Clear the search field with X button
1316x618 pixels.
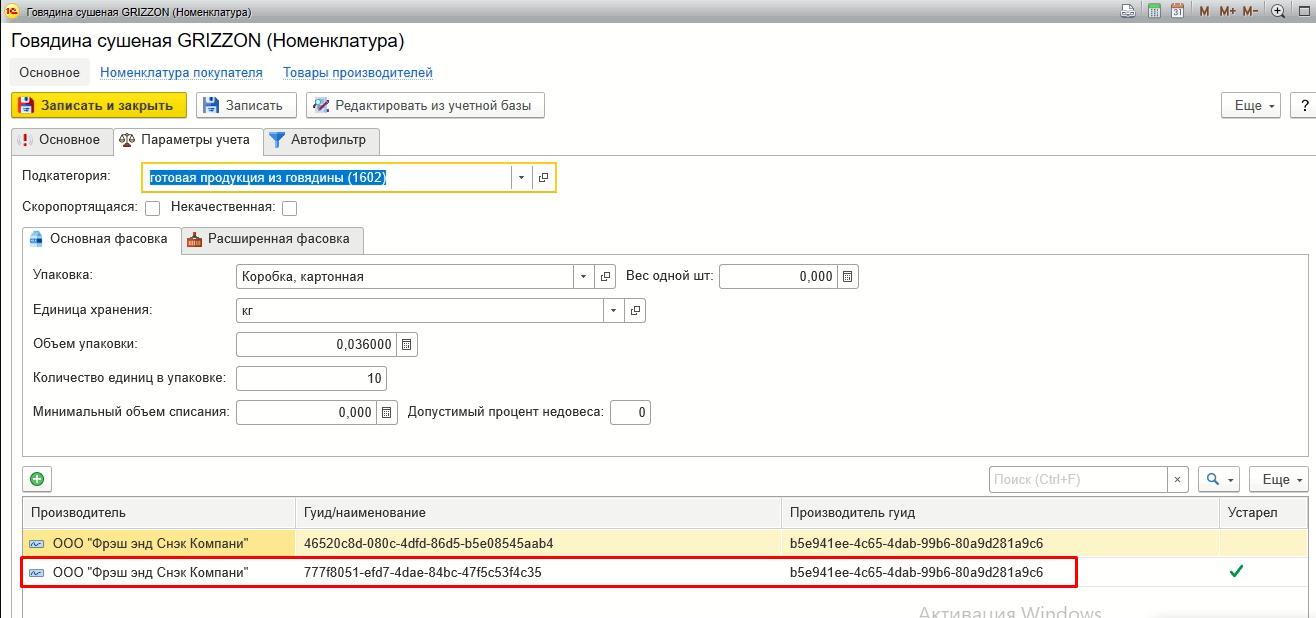point(1178,479)
